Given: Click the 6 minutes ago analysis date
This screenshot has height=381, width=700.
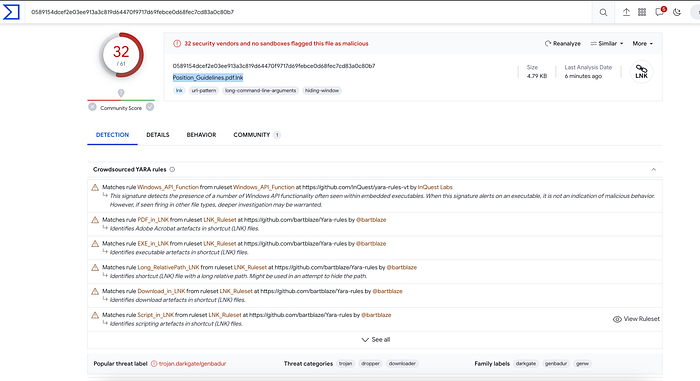Looking at the screenshot, I should (583, 76).
